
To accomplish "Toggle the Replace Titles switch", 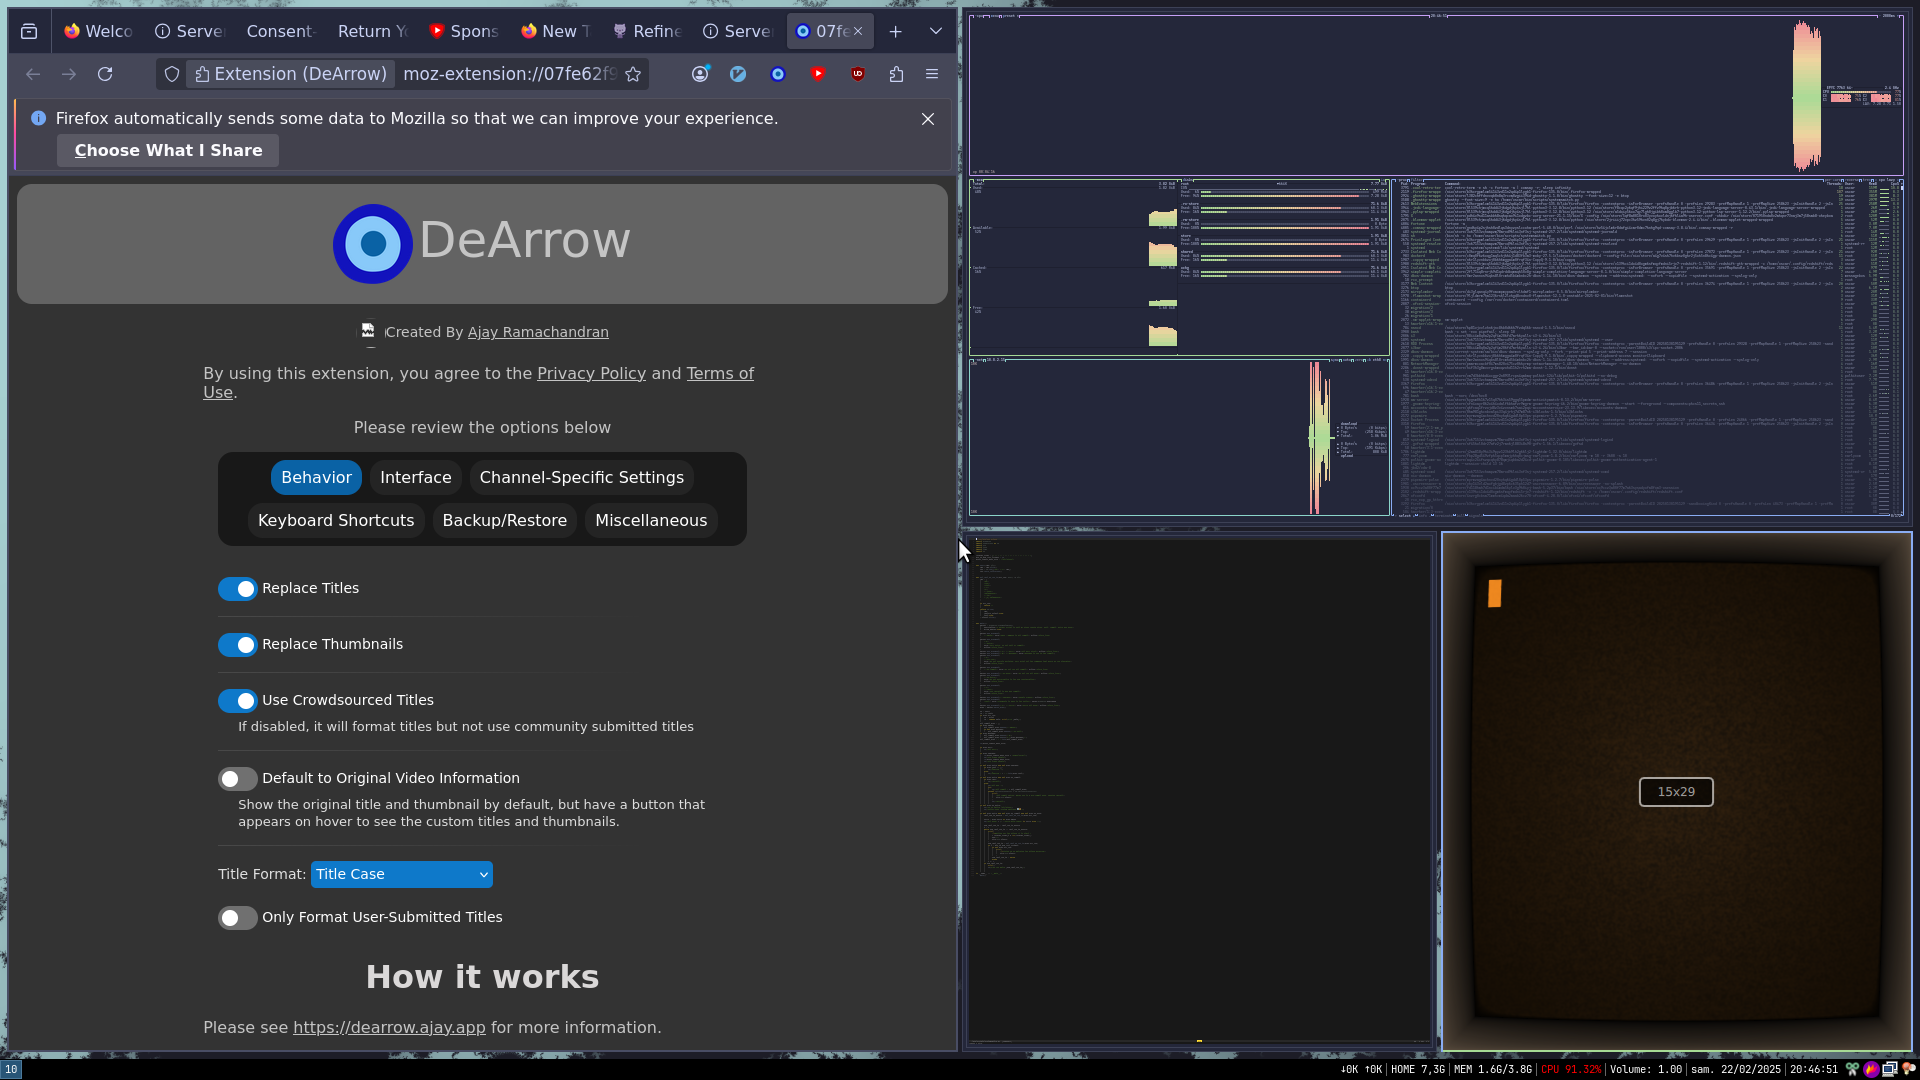I will pos(238,589).
